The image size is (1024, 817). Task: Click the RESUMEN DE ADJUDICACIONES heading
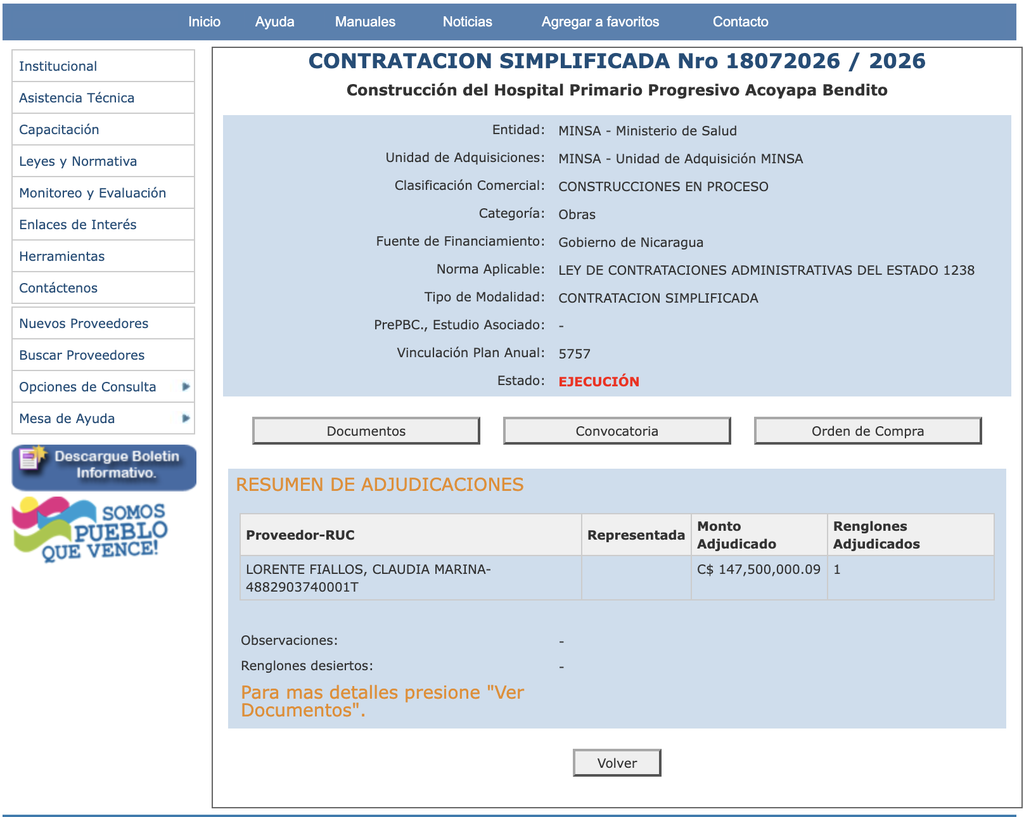pos(379,485)
